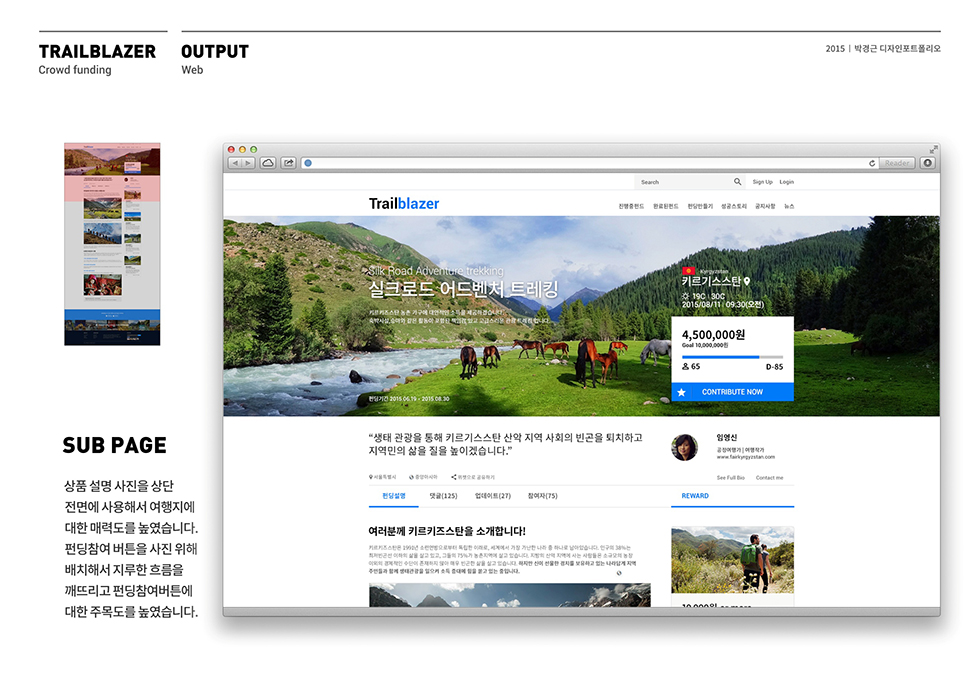Click the iCloud tabs browser icon
The width and height of the screenshot is (980, 693).
pos(268,163)
